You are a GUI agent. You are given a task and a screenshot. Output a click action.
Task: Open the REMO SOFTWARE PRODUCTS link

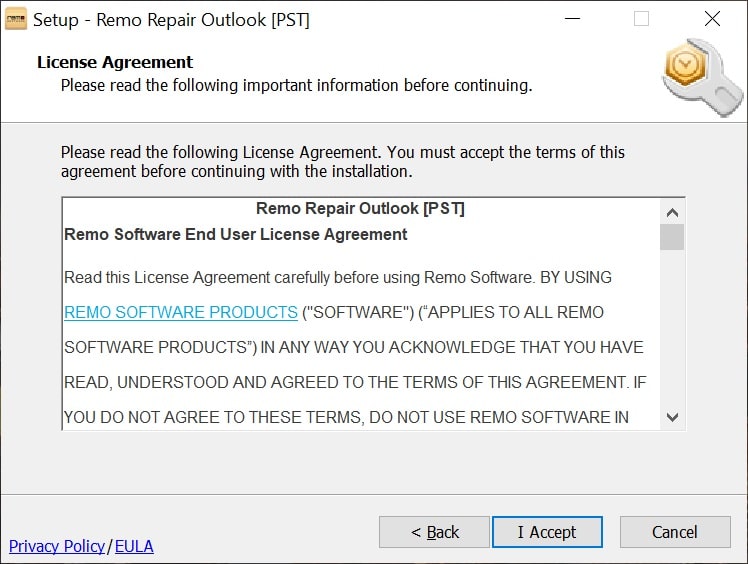pyautogui.click(x=181, y=312)
